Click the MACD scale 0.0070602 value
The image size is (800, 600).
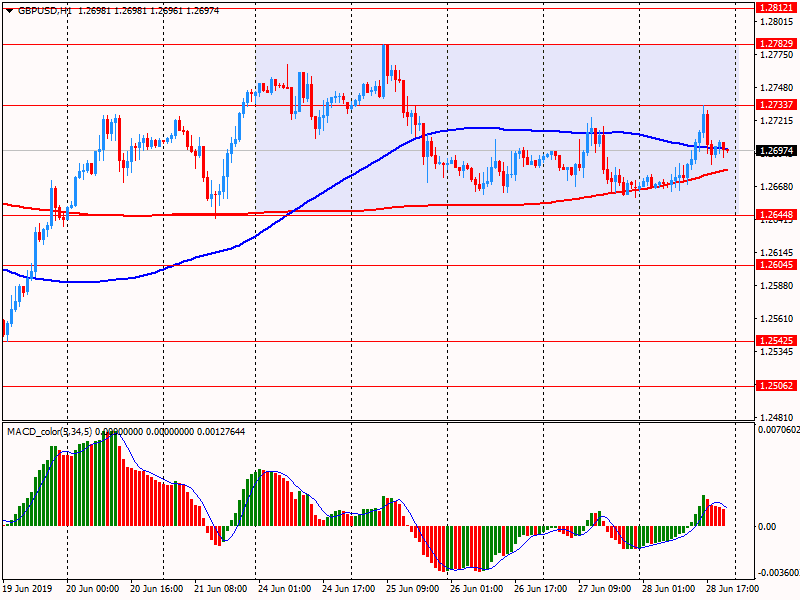tap(779, 430)
